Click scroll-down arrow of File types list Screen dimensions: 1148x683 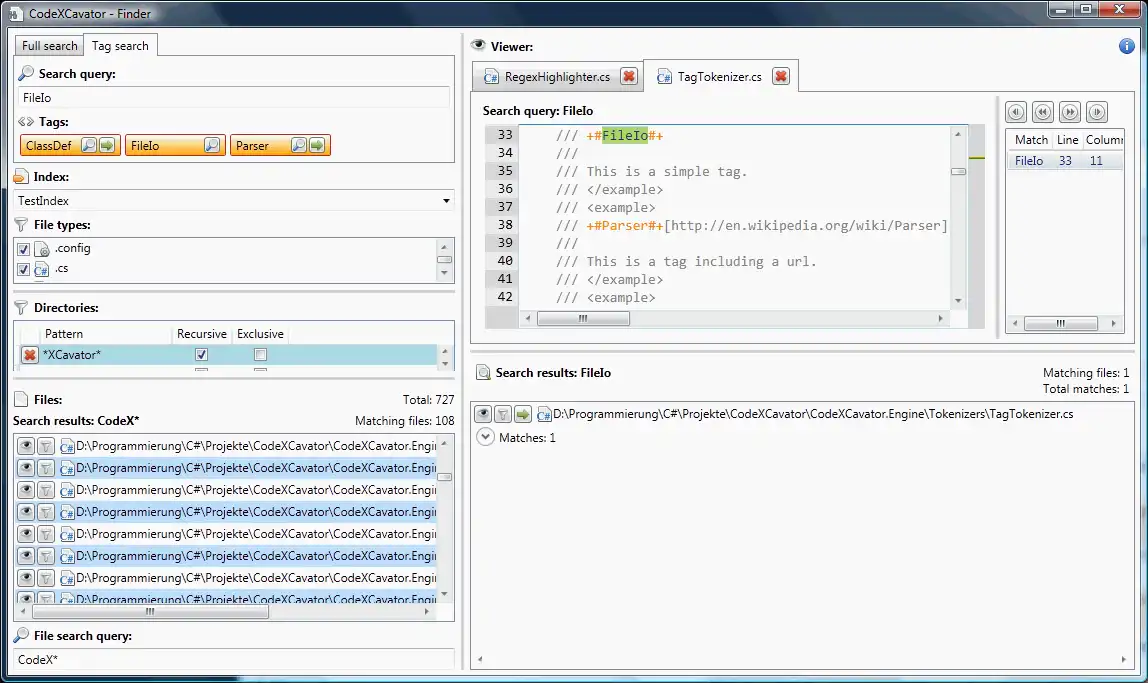click(444, 273)
